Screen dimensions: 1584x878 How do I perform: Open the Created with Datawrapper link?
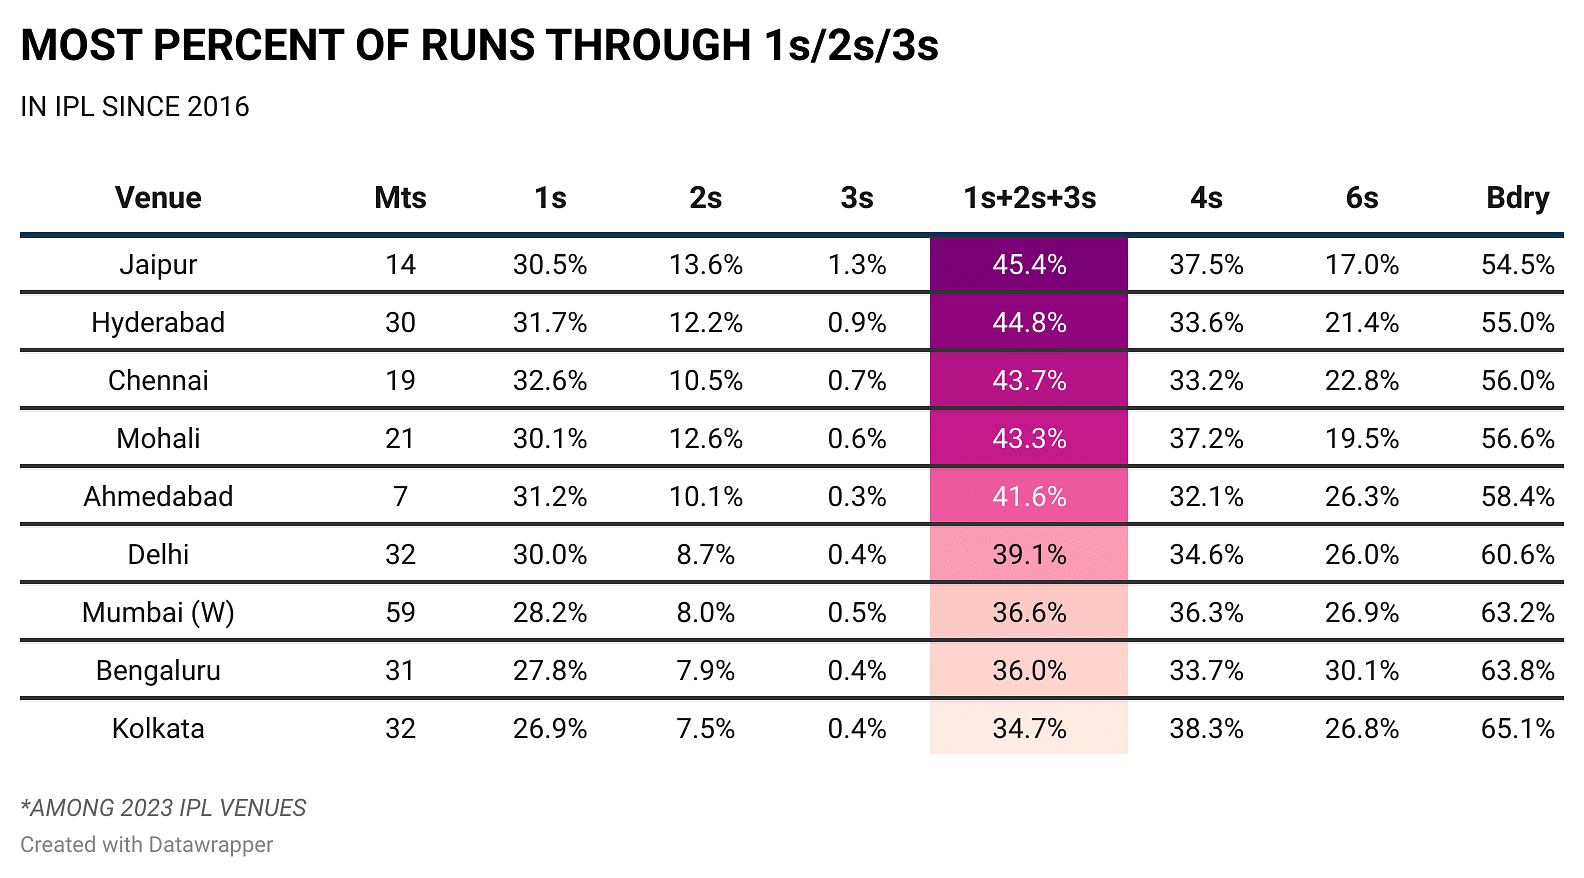146,845
